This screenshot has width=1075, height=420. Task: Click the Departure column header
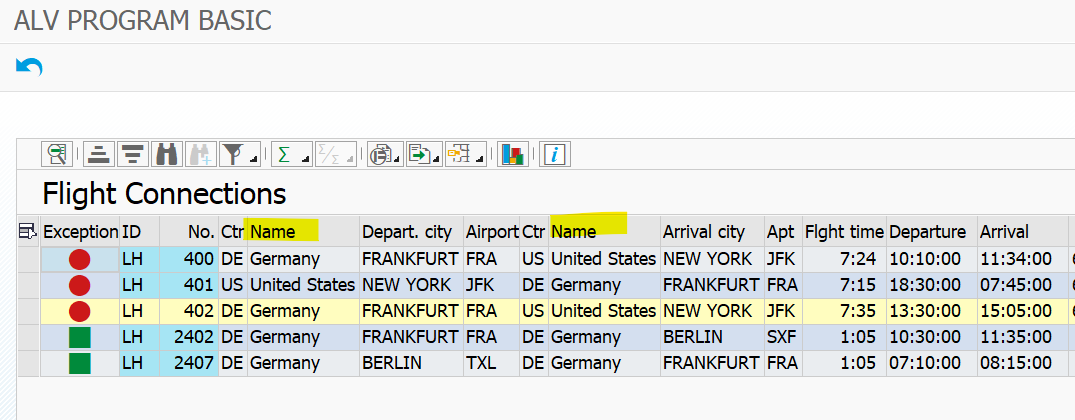coord(932,232)
